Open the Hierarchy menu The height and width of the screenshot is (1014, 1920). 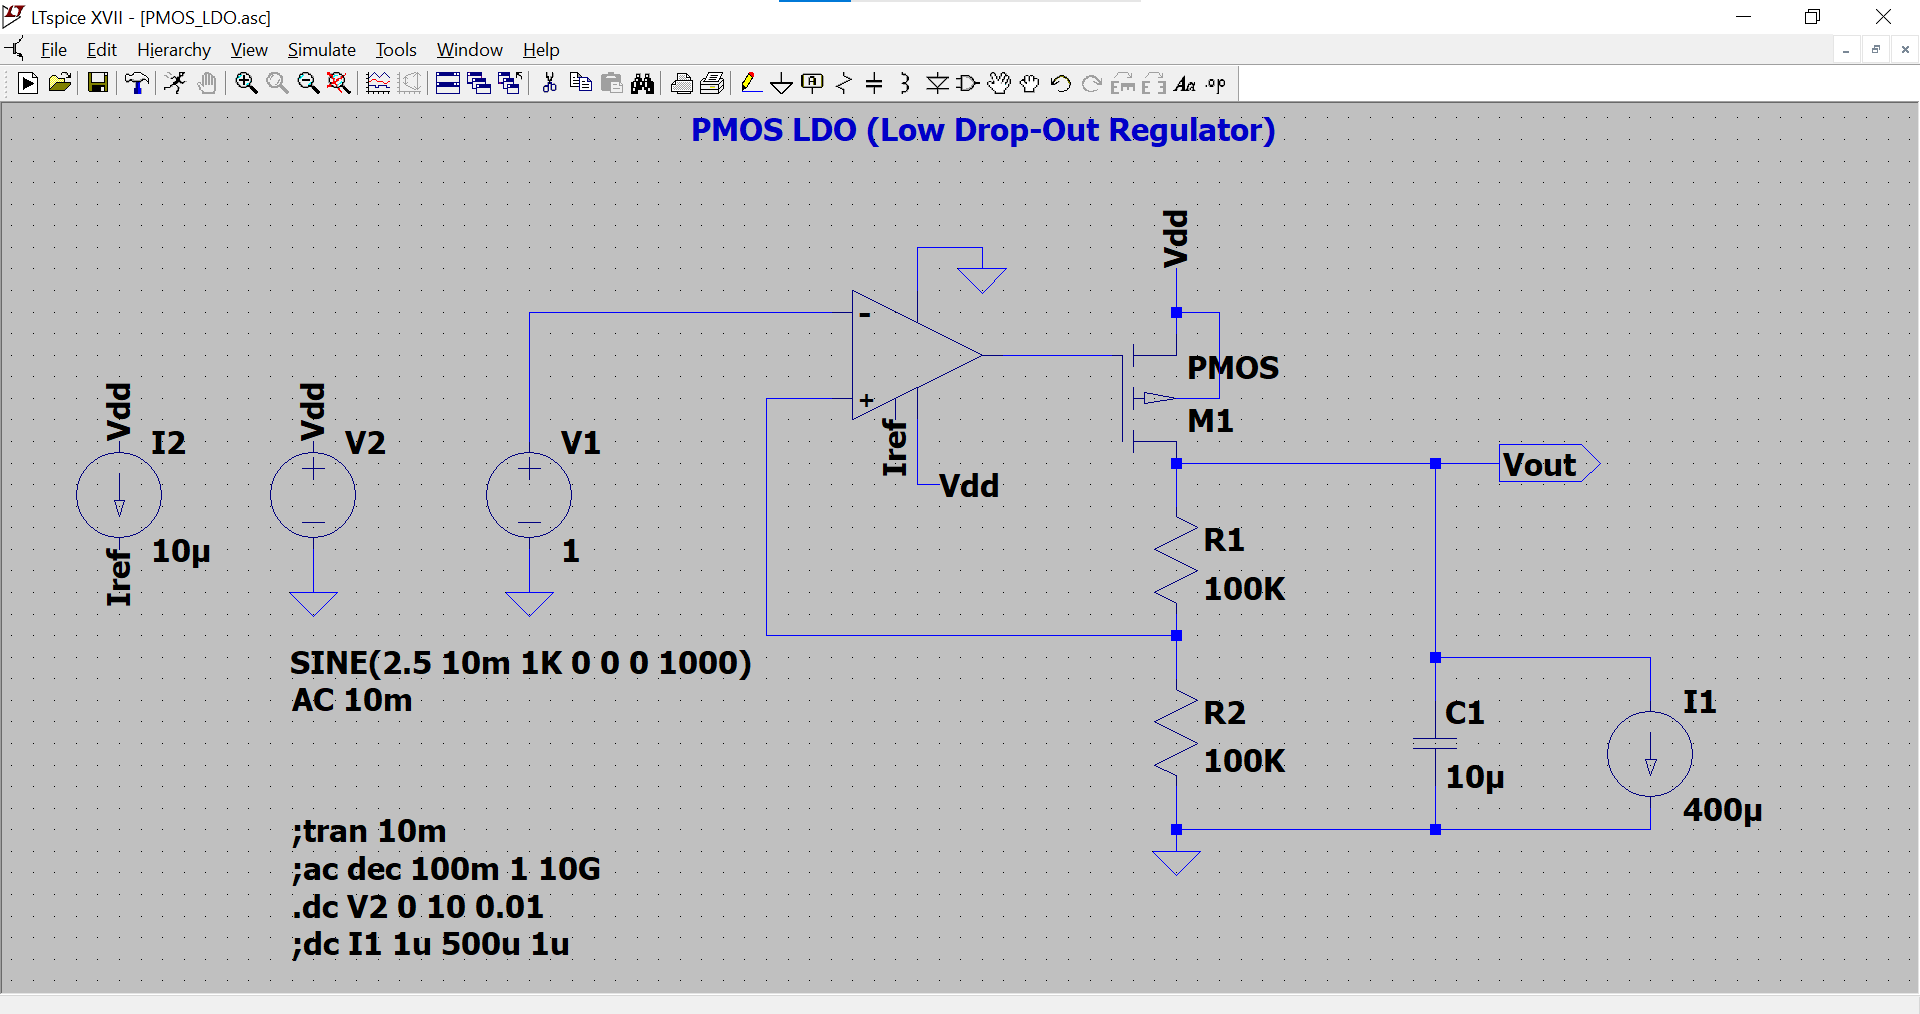tap(173, 49)
